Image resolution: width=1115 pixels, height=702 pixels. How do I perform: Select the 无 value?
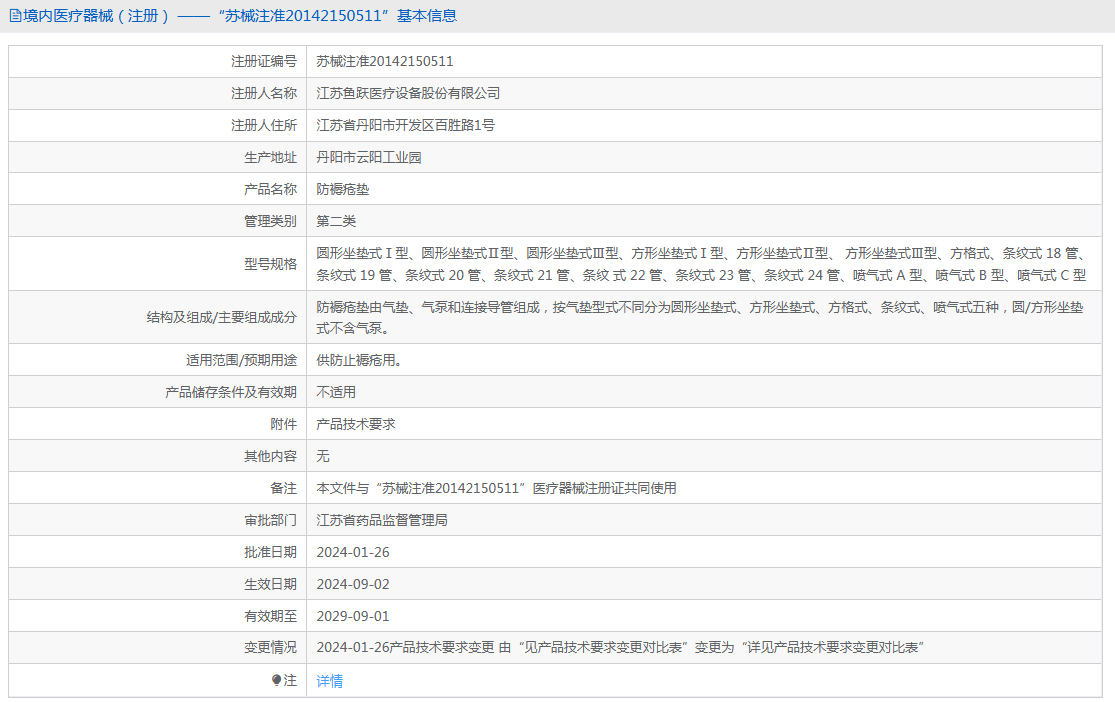pyautogui.click(x=323, y=456)
